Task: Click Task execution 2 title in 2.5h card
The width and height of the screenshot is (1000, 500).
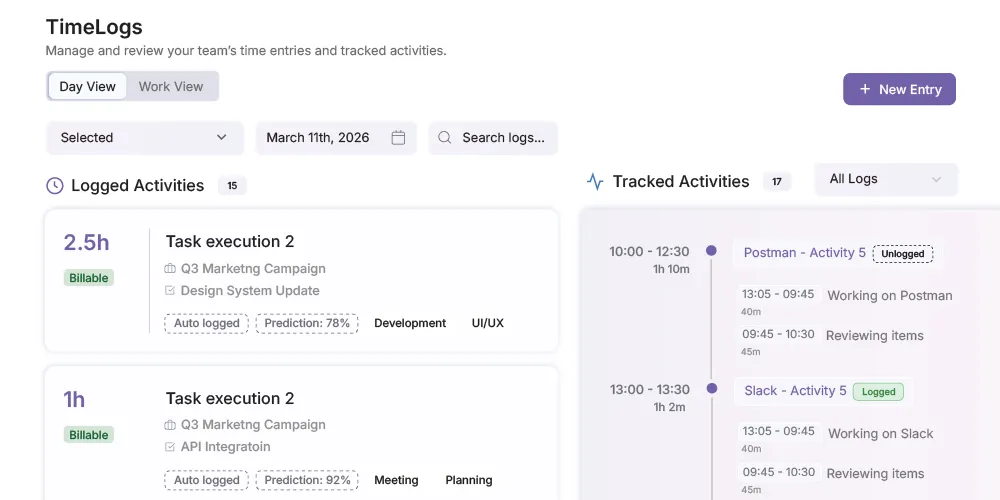Action: (230, 242)
